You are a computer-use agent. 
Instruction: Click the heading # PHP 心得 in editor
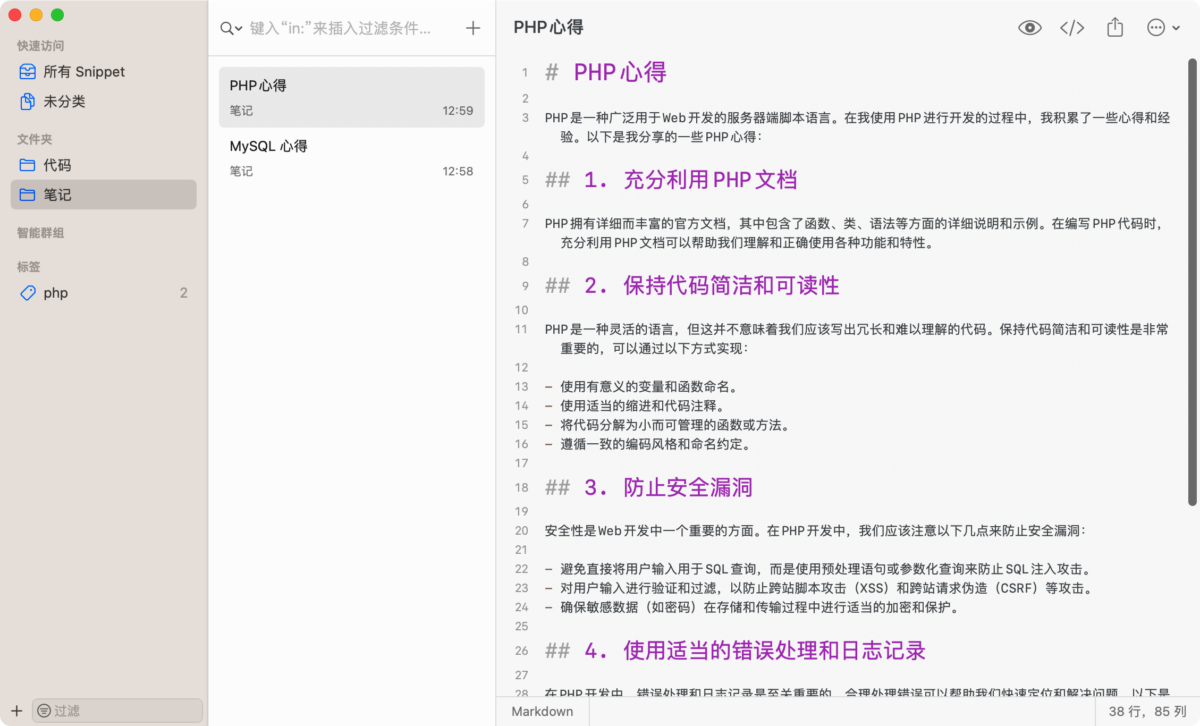click(x=606, y=72)
